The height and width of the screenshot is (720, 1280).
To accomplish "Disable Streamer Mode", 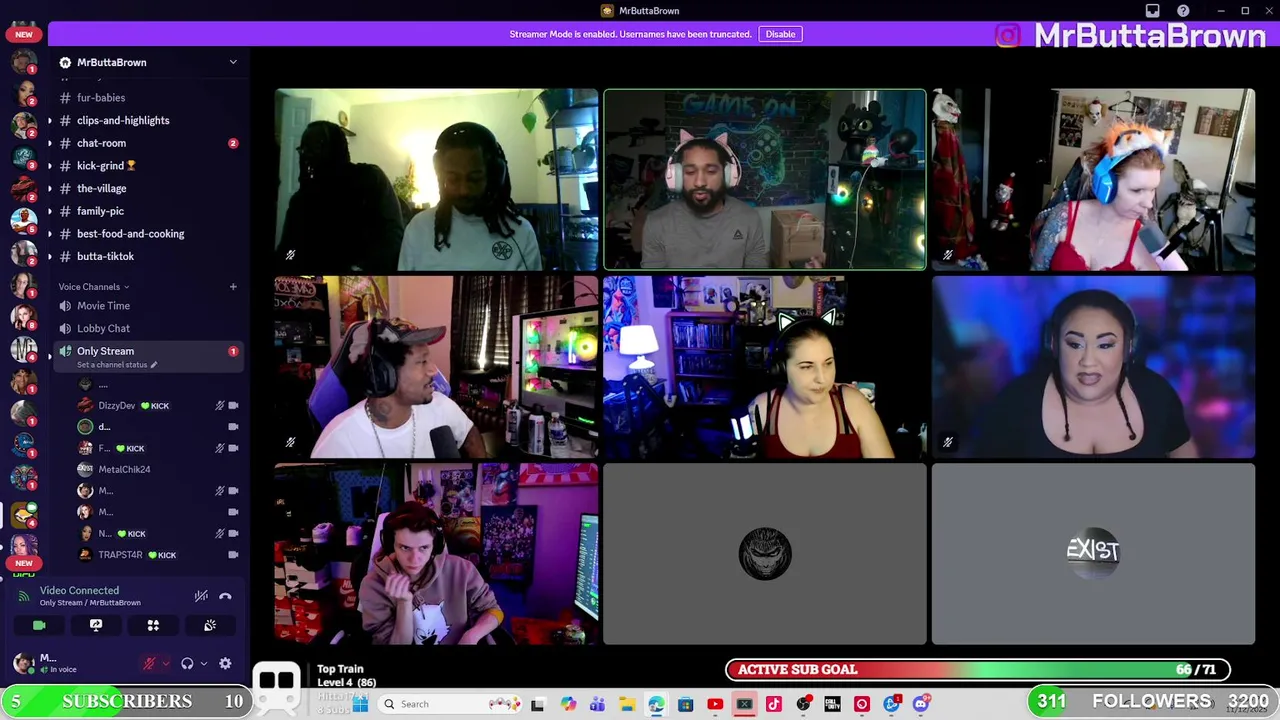I will tap(780, 34).
